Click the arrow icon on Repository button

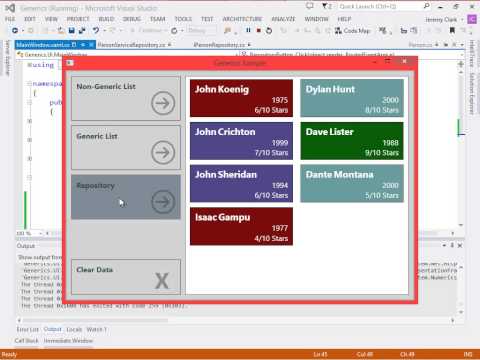pos(163,202)
